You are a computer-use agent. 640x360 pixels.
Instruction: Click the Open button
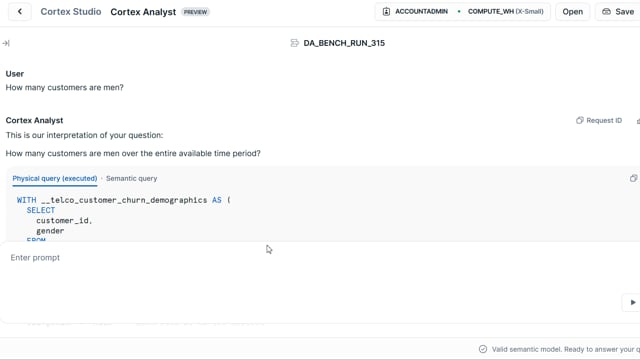pyautogui.click(x=572, y=12)
